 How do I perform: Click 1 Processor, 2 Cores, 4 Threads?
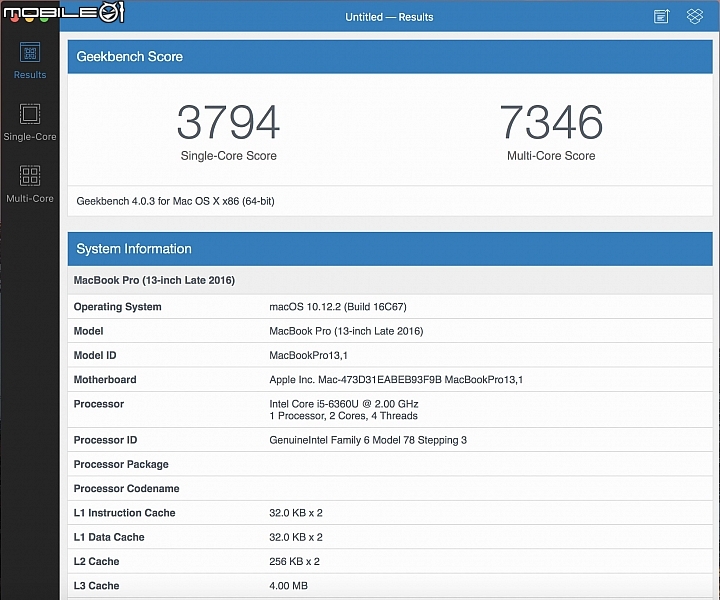tap(343, 416)
